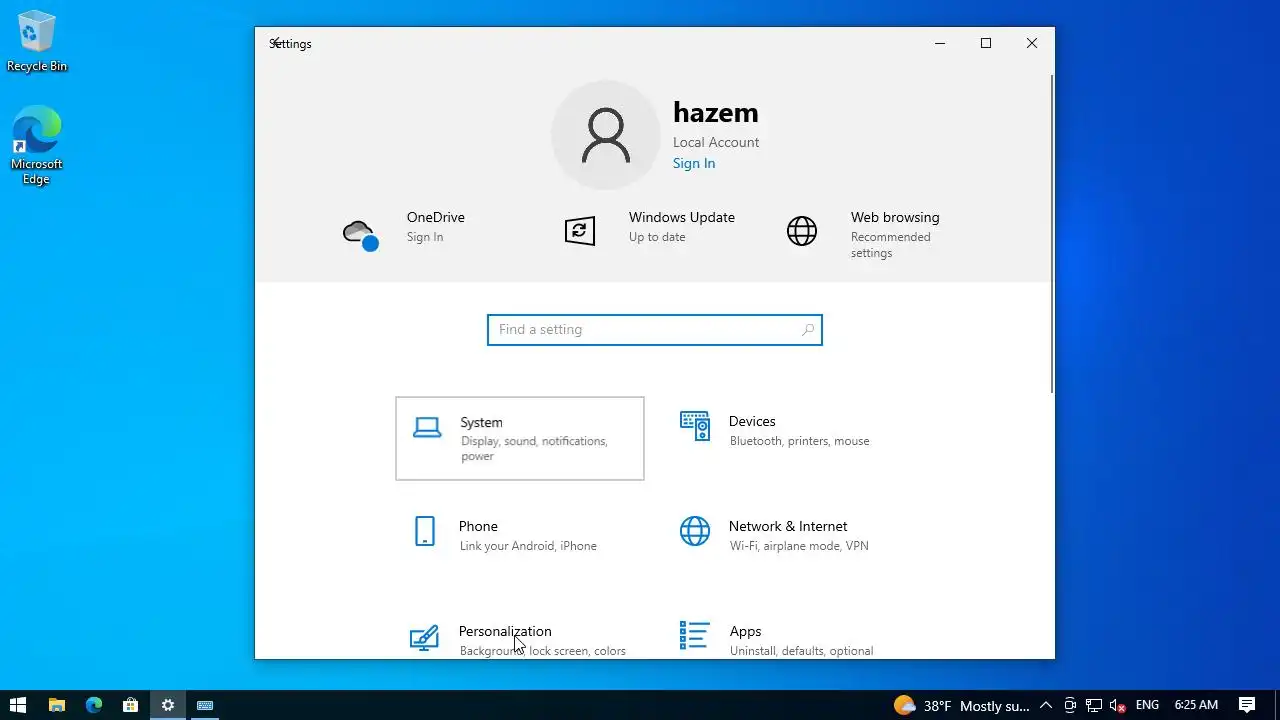Click the Local Account label
Viewport: 1280px width, 720px height.
coord(716,142)
